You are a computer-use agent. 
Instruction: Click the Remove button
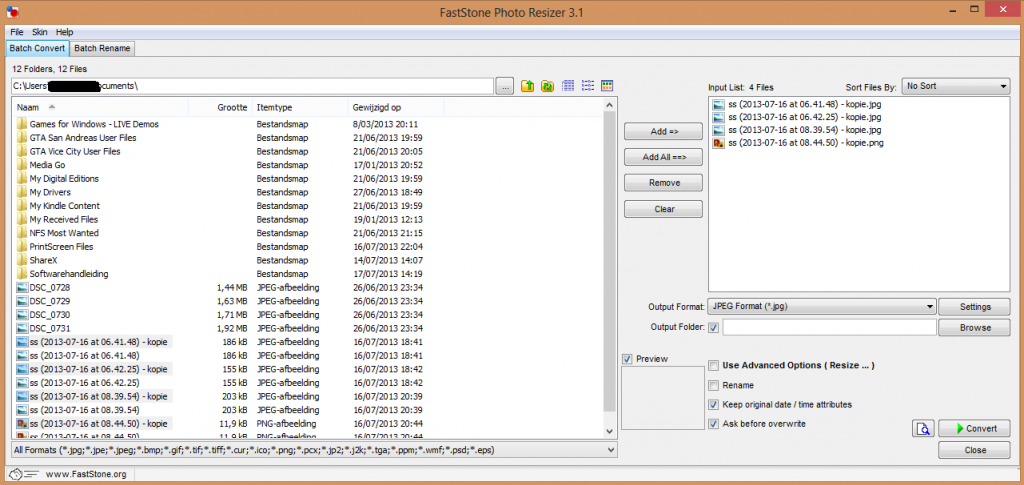[x=664, y=183]
